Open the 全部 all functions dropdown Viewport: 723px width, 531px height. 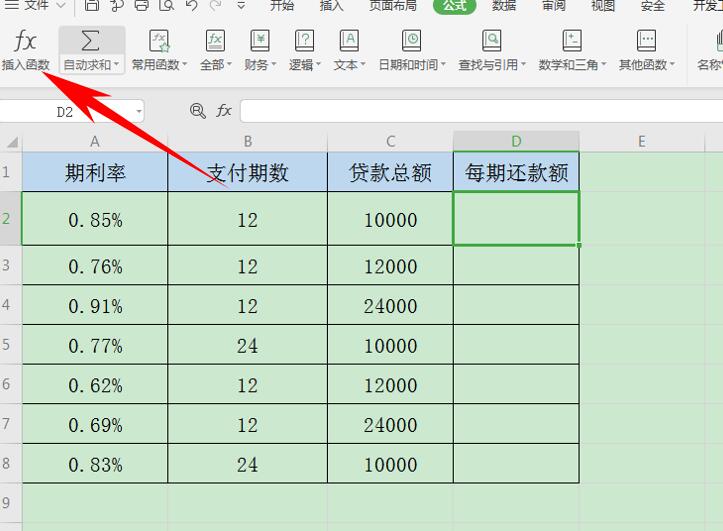[215, 50]
